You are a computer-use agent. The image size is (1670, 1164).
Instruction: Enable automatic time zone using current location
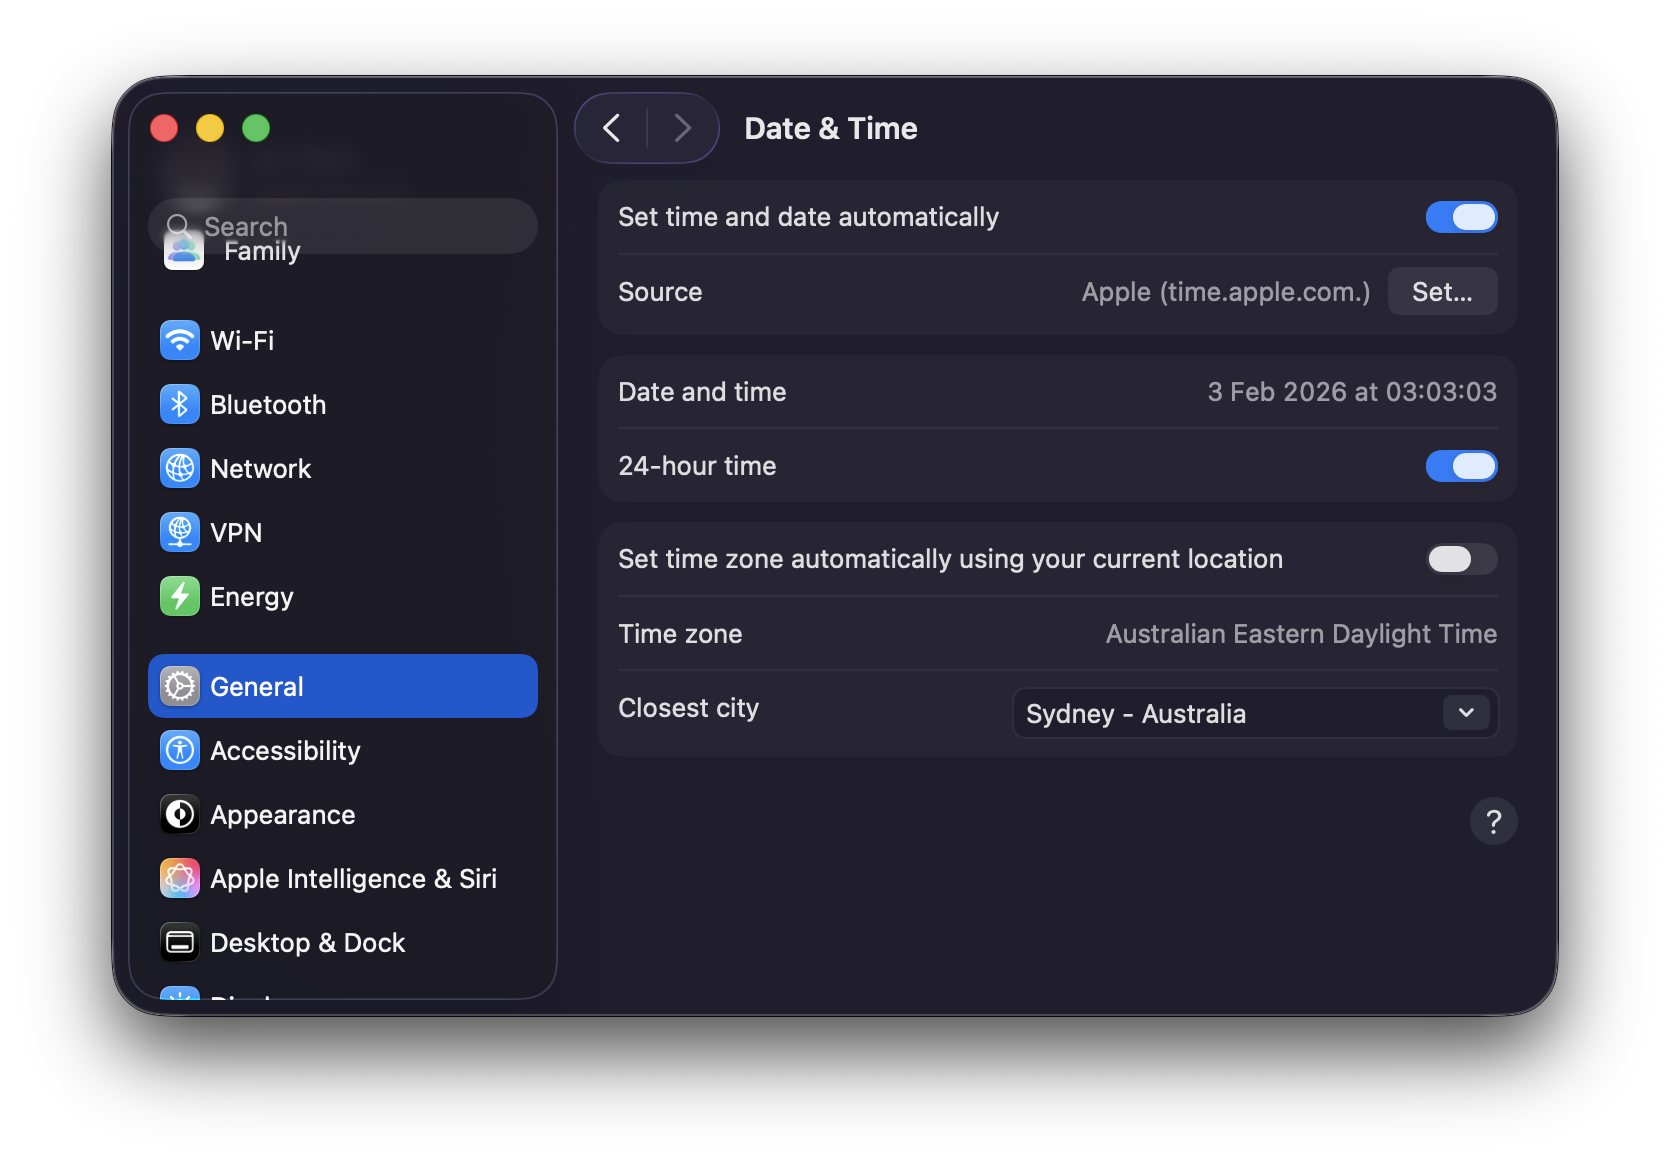(x=1461, y=559)
